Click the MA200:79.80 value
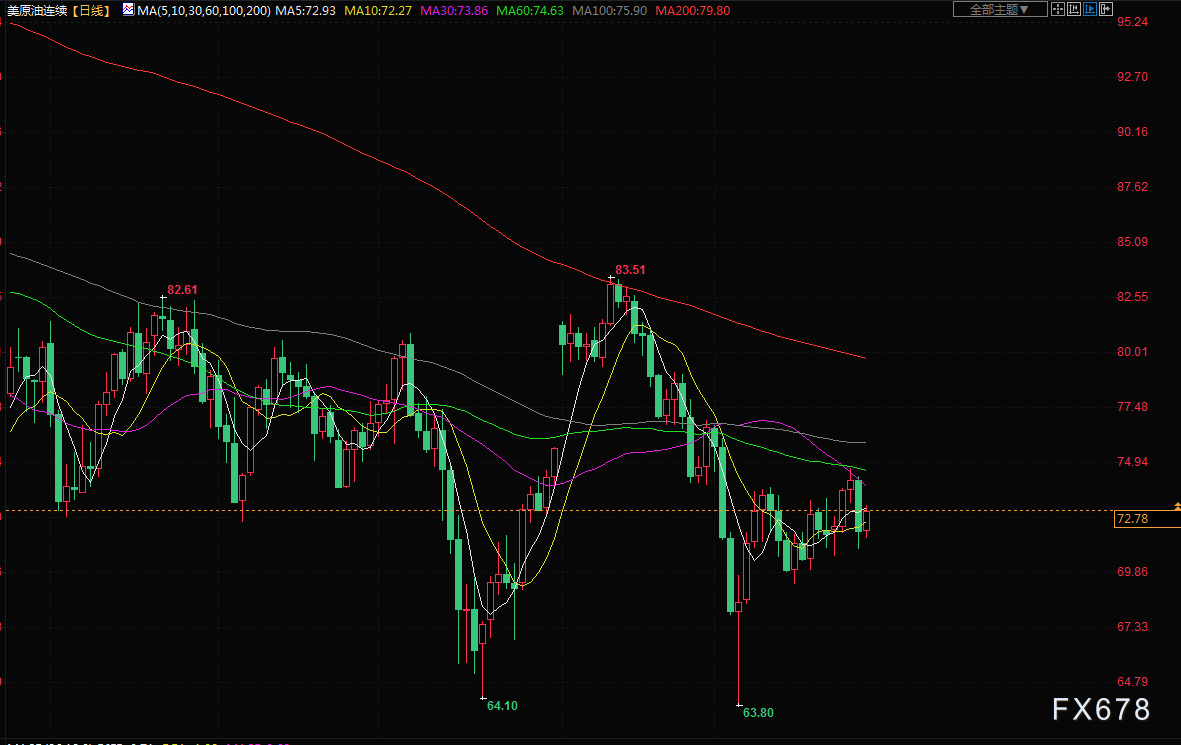1181x745 pixels. click(x=693, y=11)
